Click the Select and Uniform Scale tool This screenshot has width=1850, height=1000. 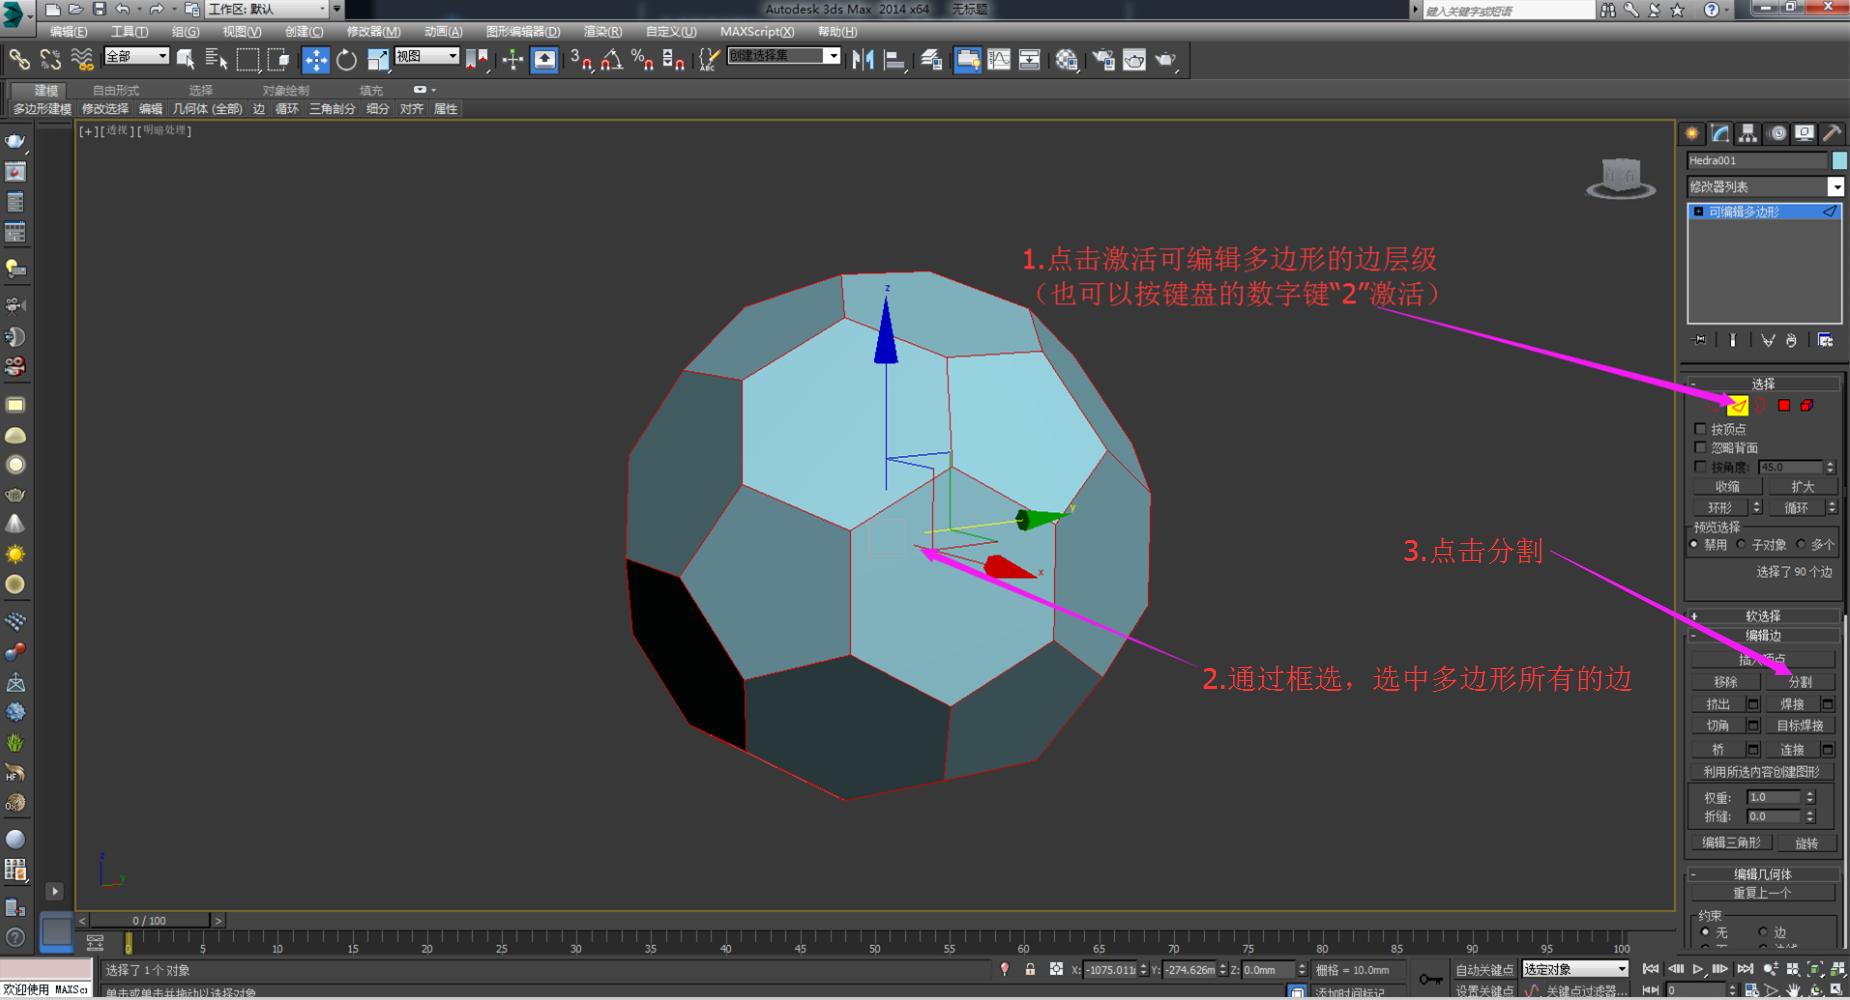[379, 60]
